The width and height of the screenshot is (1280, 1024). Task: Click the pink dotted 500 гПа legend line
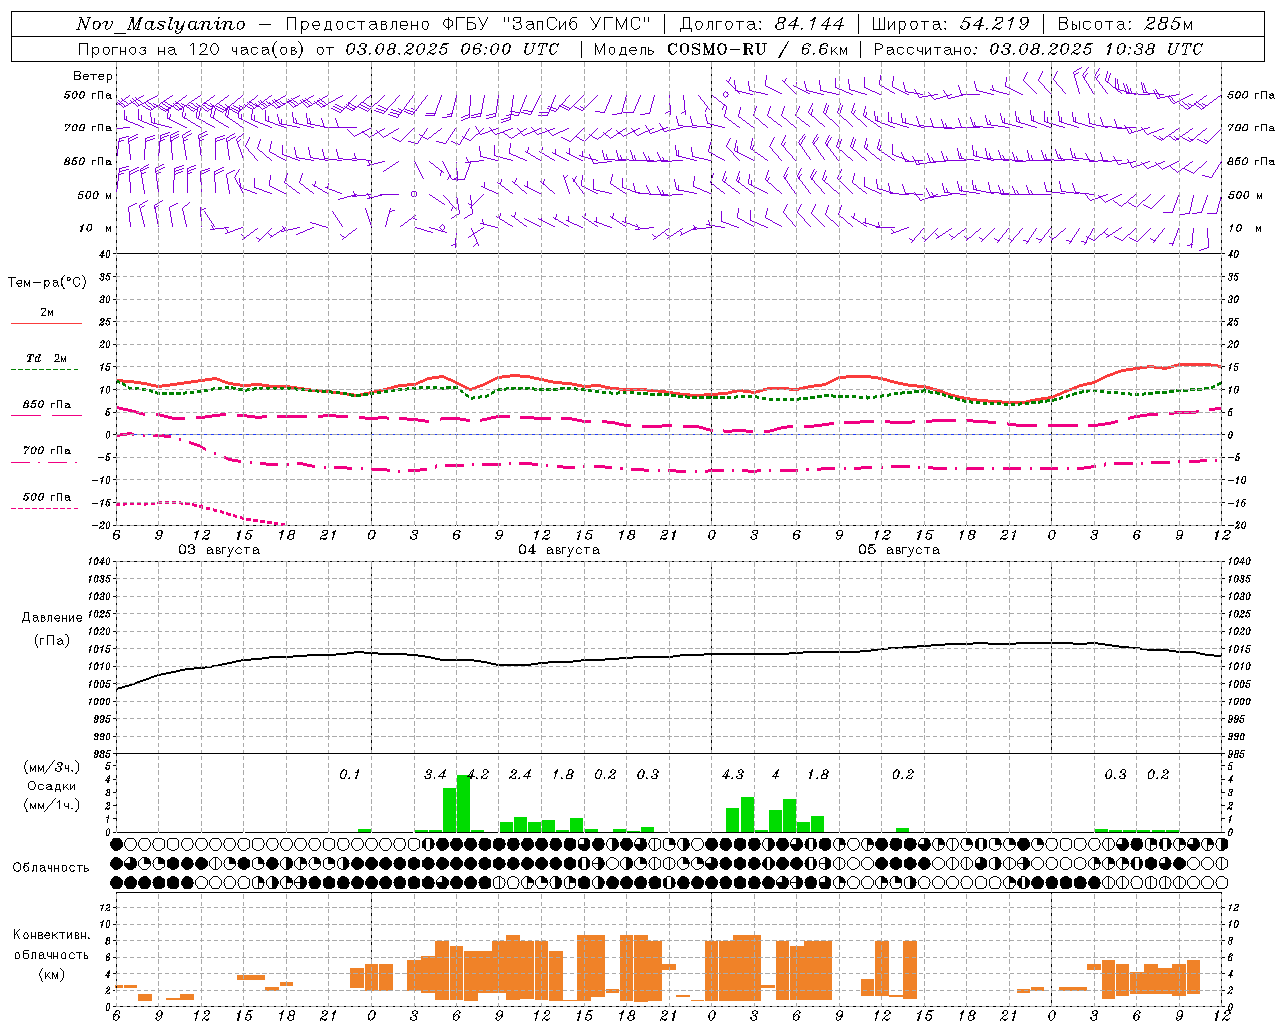44,508
